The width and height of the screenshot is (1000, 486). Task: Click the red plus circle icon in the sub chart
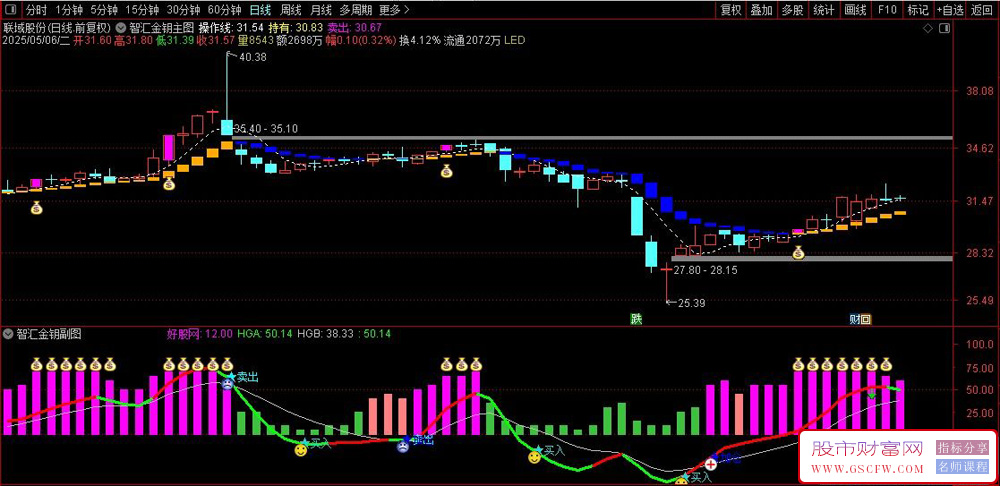[711, 464]
